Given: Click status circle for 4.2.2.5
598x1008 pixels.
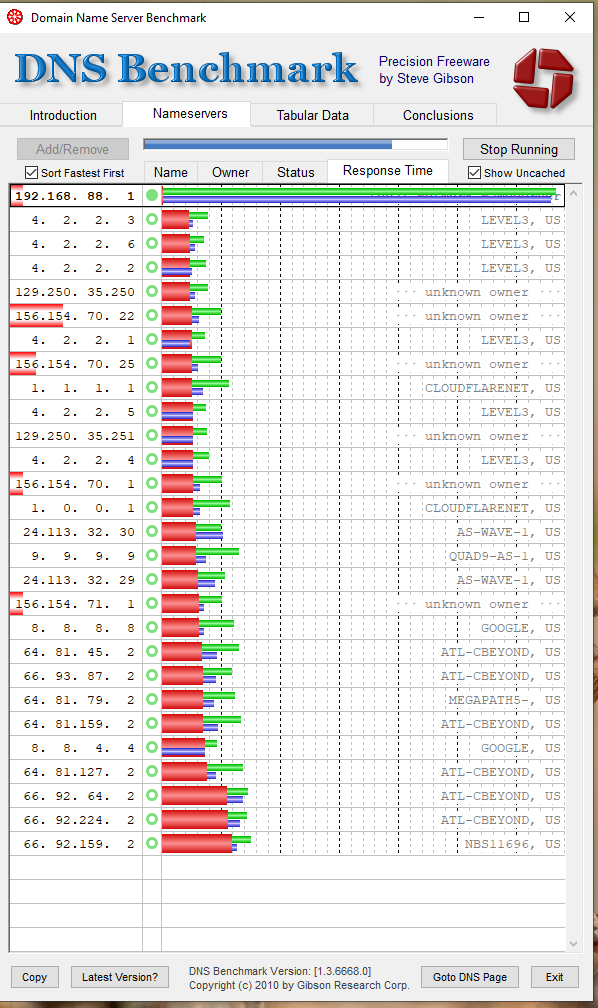Looking at the screenshot, I should coord(152,411).
